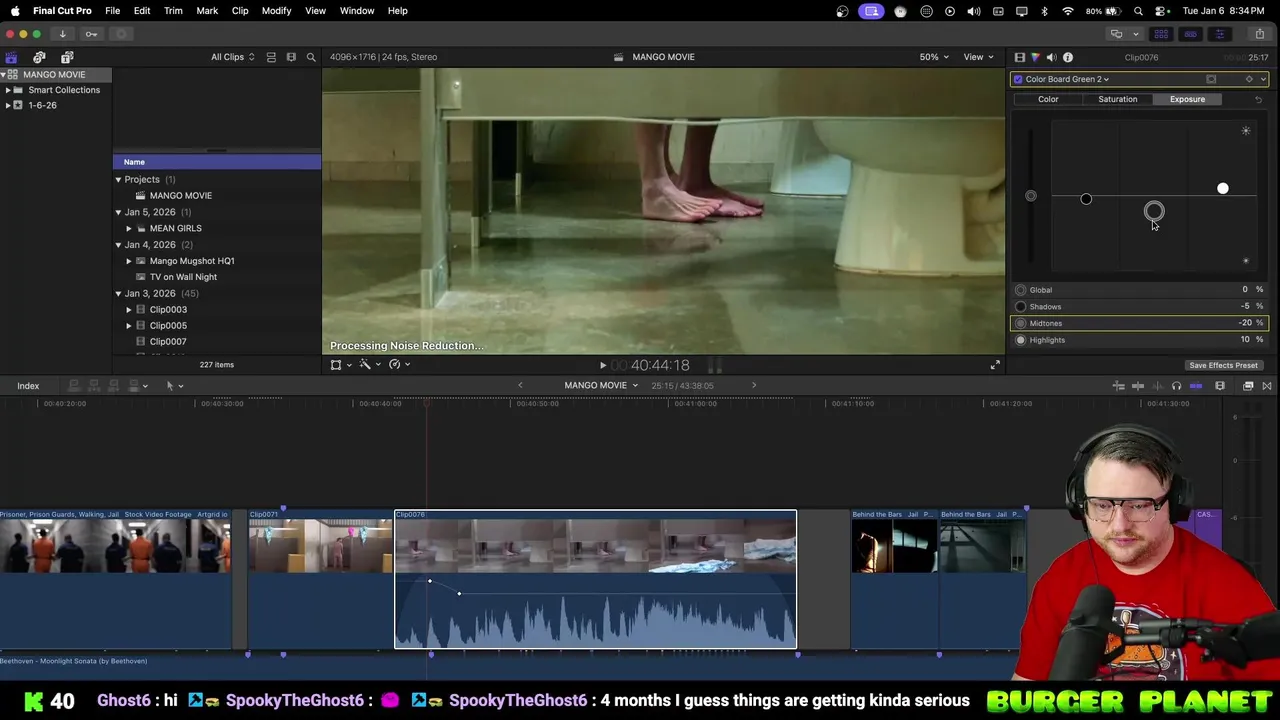Show the Titles and Generators sidebar icon

coord(67,57)
